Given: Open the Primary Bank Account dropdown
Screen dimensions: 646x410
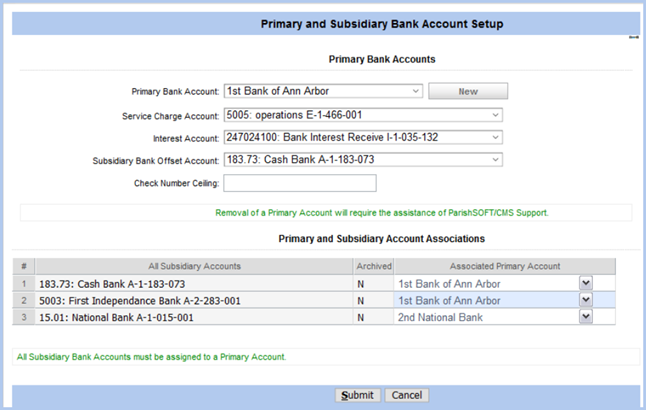Looking at the screenshot, I should tap(323, 91).
